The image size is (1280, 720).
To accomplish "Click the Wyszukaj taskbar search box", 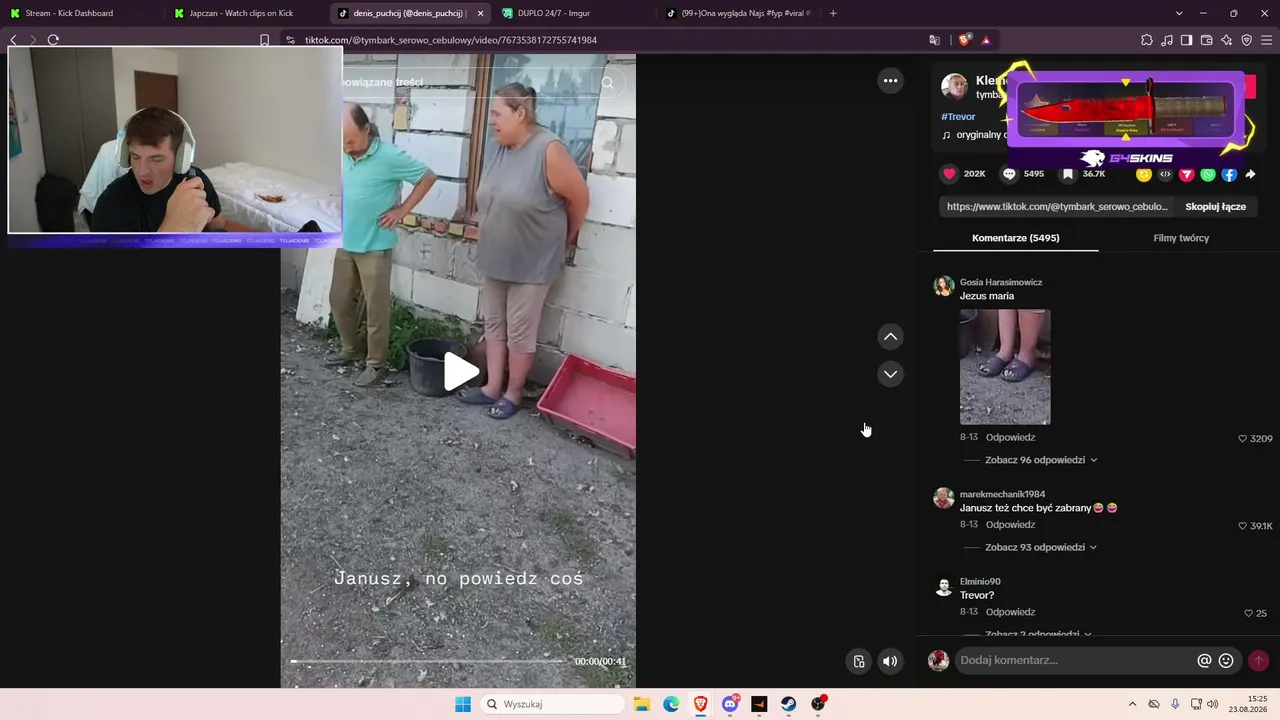I will click(553, 704).
